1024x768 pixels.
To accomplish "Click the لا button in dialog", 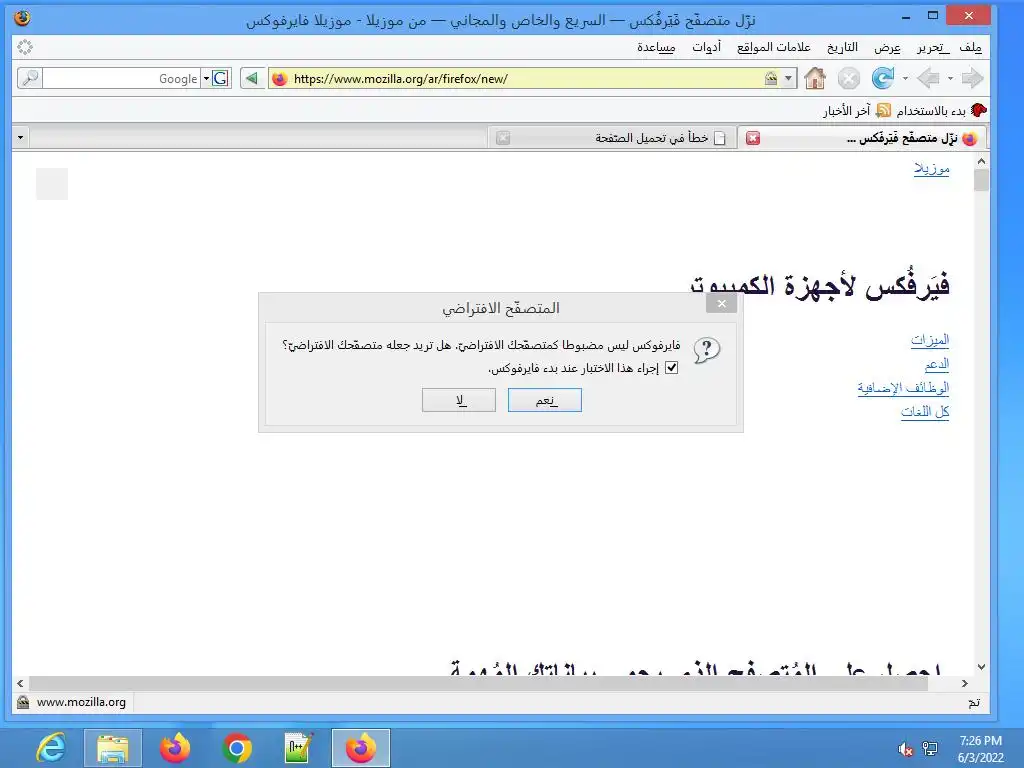I will coord(459,400).
